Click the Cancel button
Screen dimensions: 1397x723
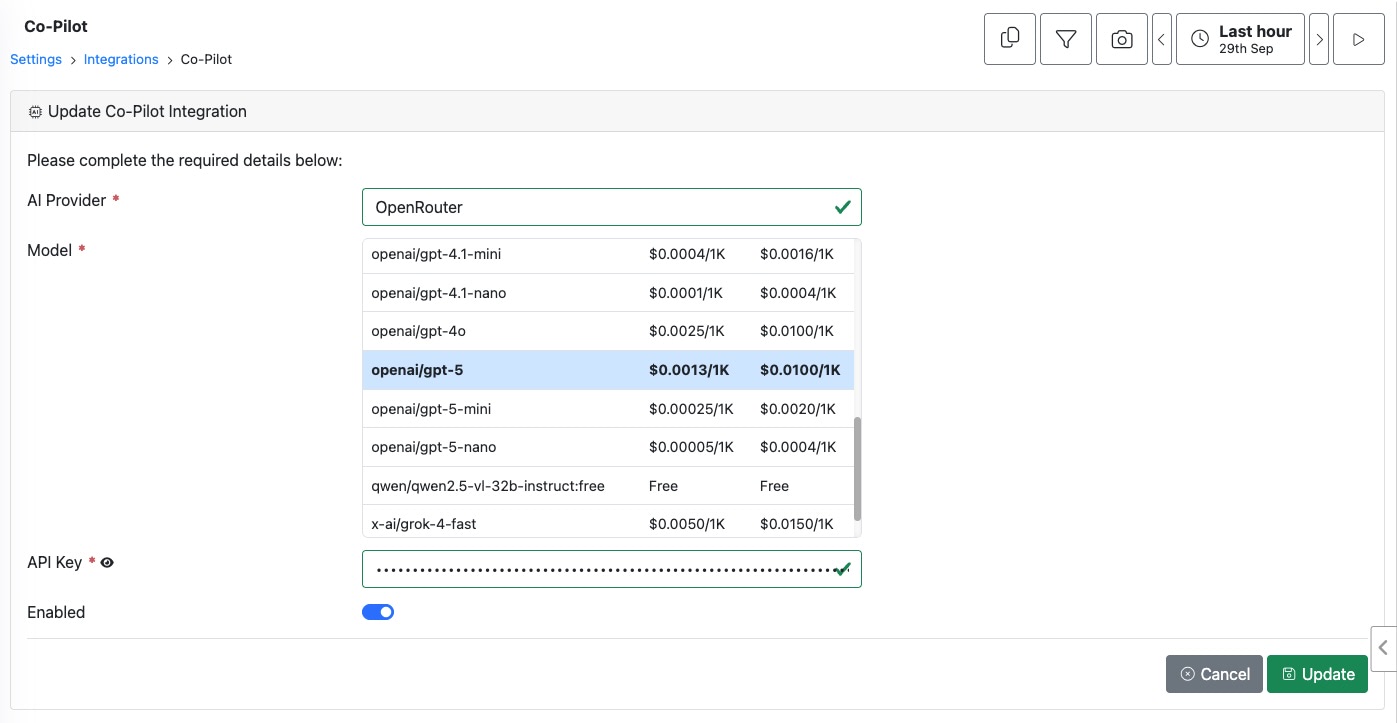[1214, 674]
